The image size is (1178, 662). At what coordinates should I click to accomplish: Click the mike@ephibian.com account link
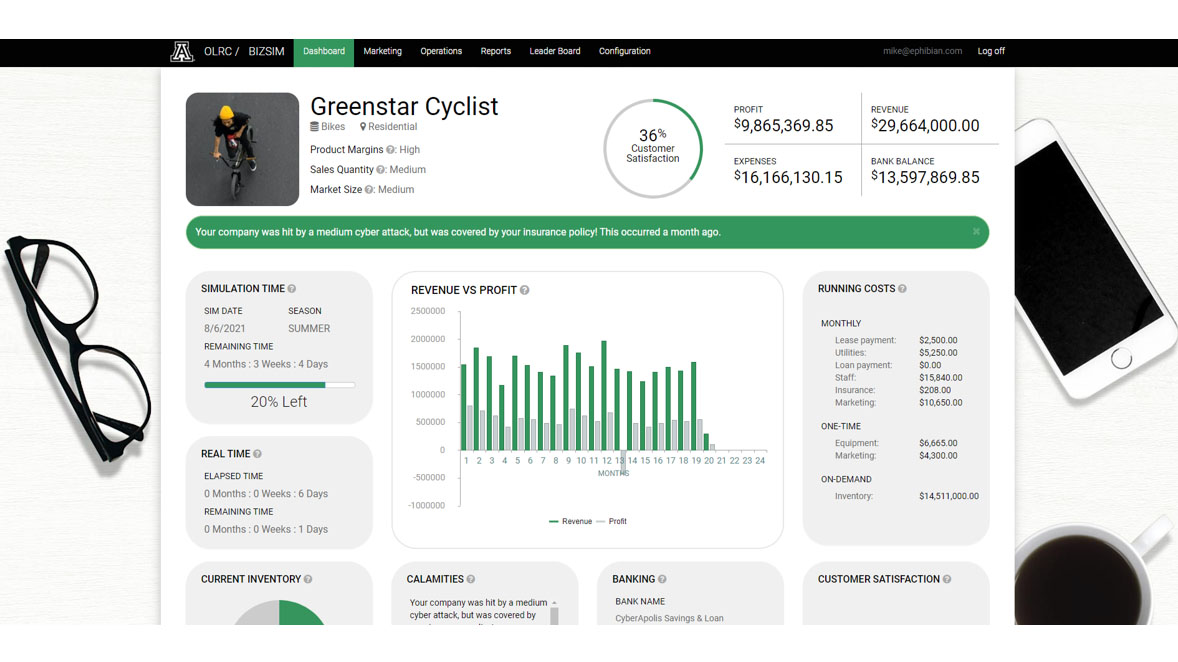click(x=922, y=51)
